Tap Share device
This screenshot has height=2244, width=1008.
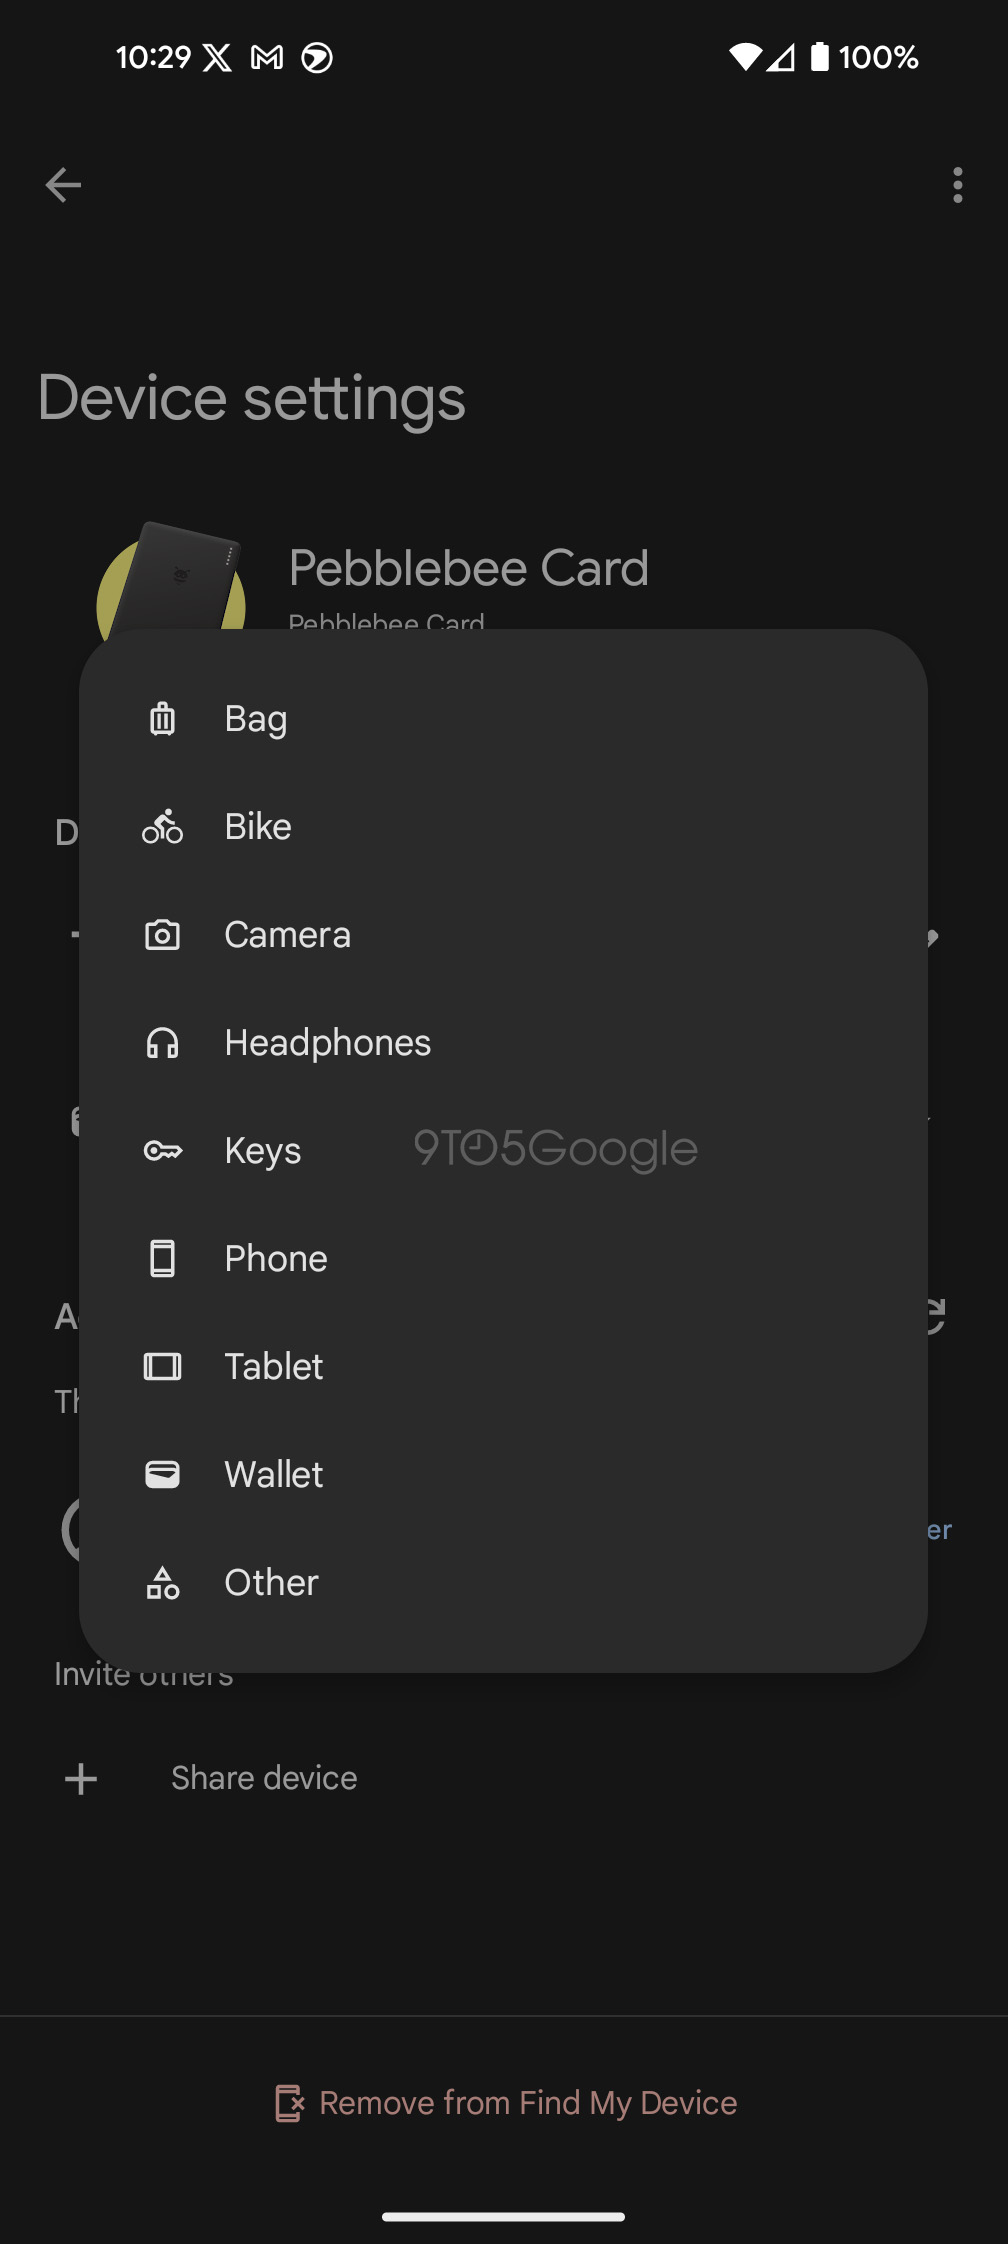coord(263,1777)
